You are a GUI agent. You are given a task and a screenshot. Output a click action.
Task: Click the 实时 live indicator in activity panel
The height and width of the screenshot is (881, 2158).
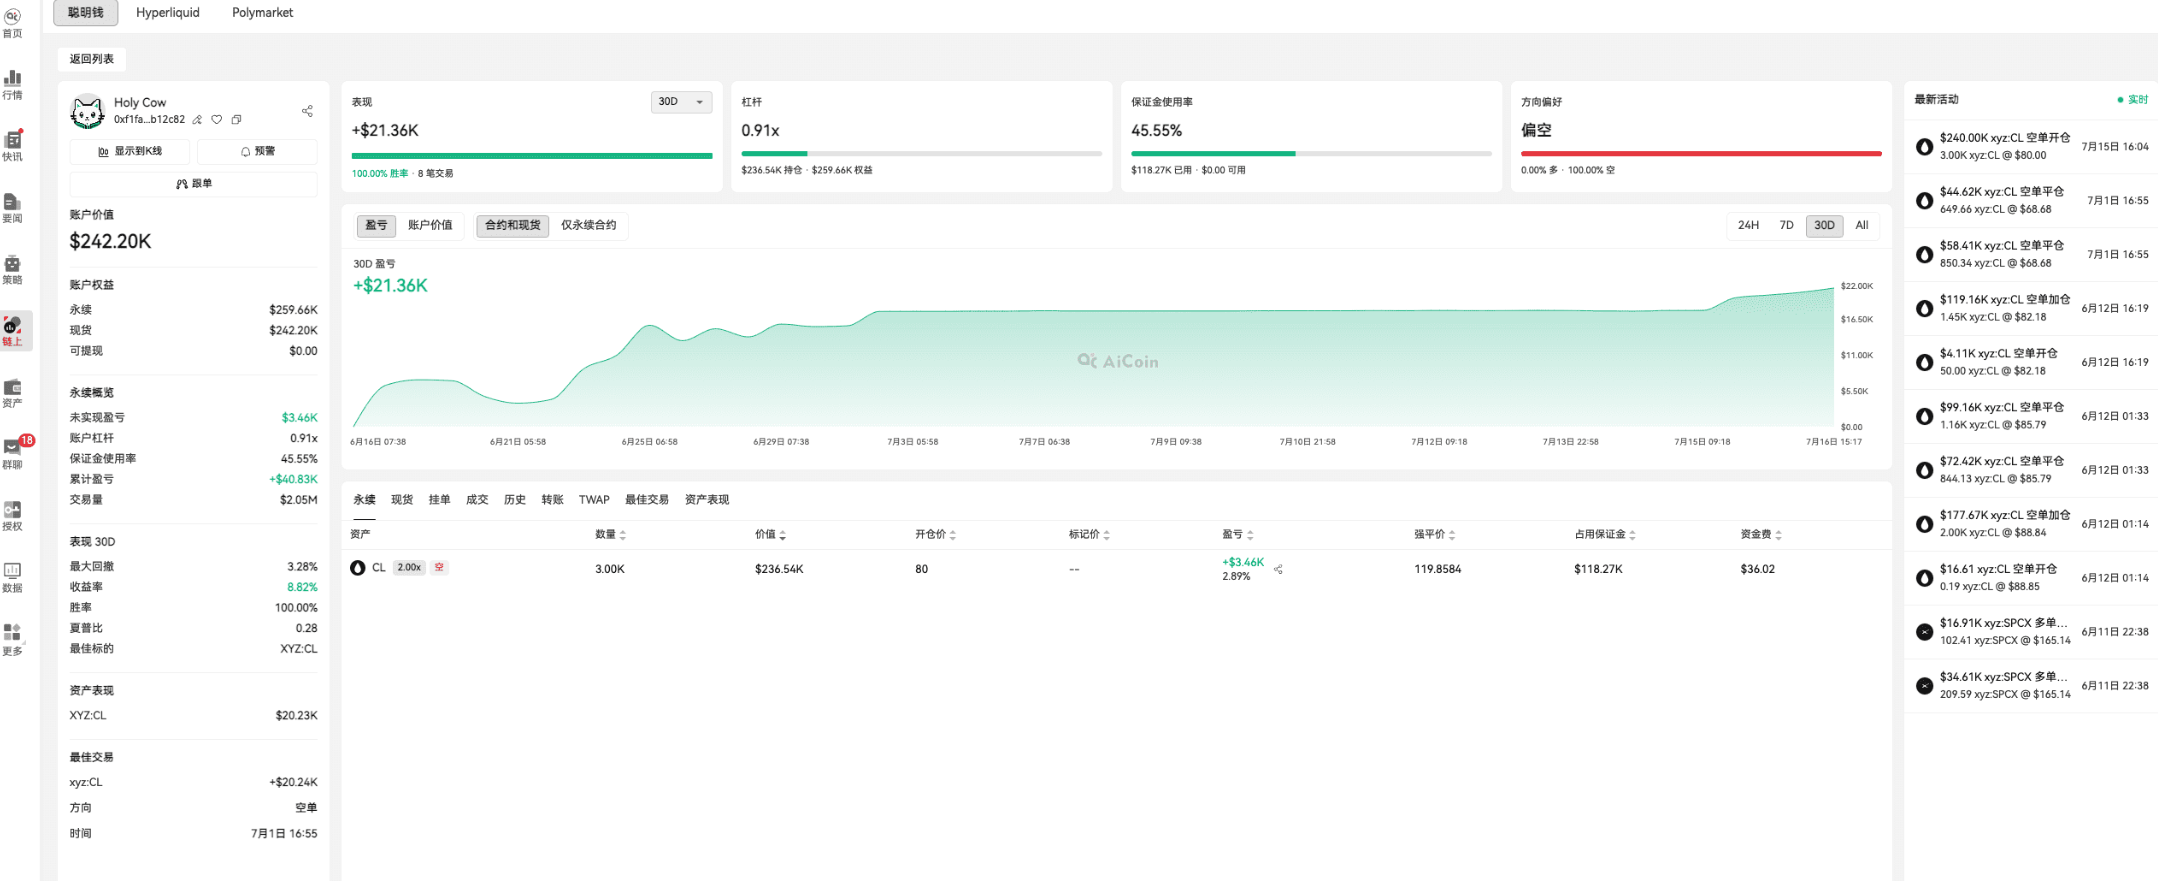pyautogui.click(x=2133, y=100)
